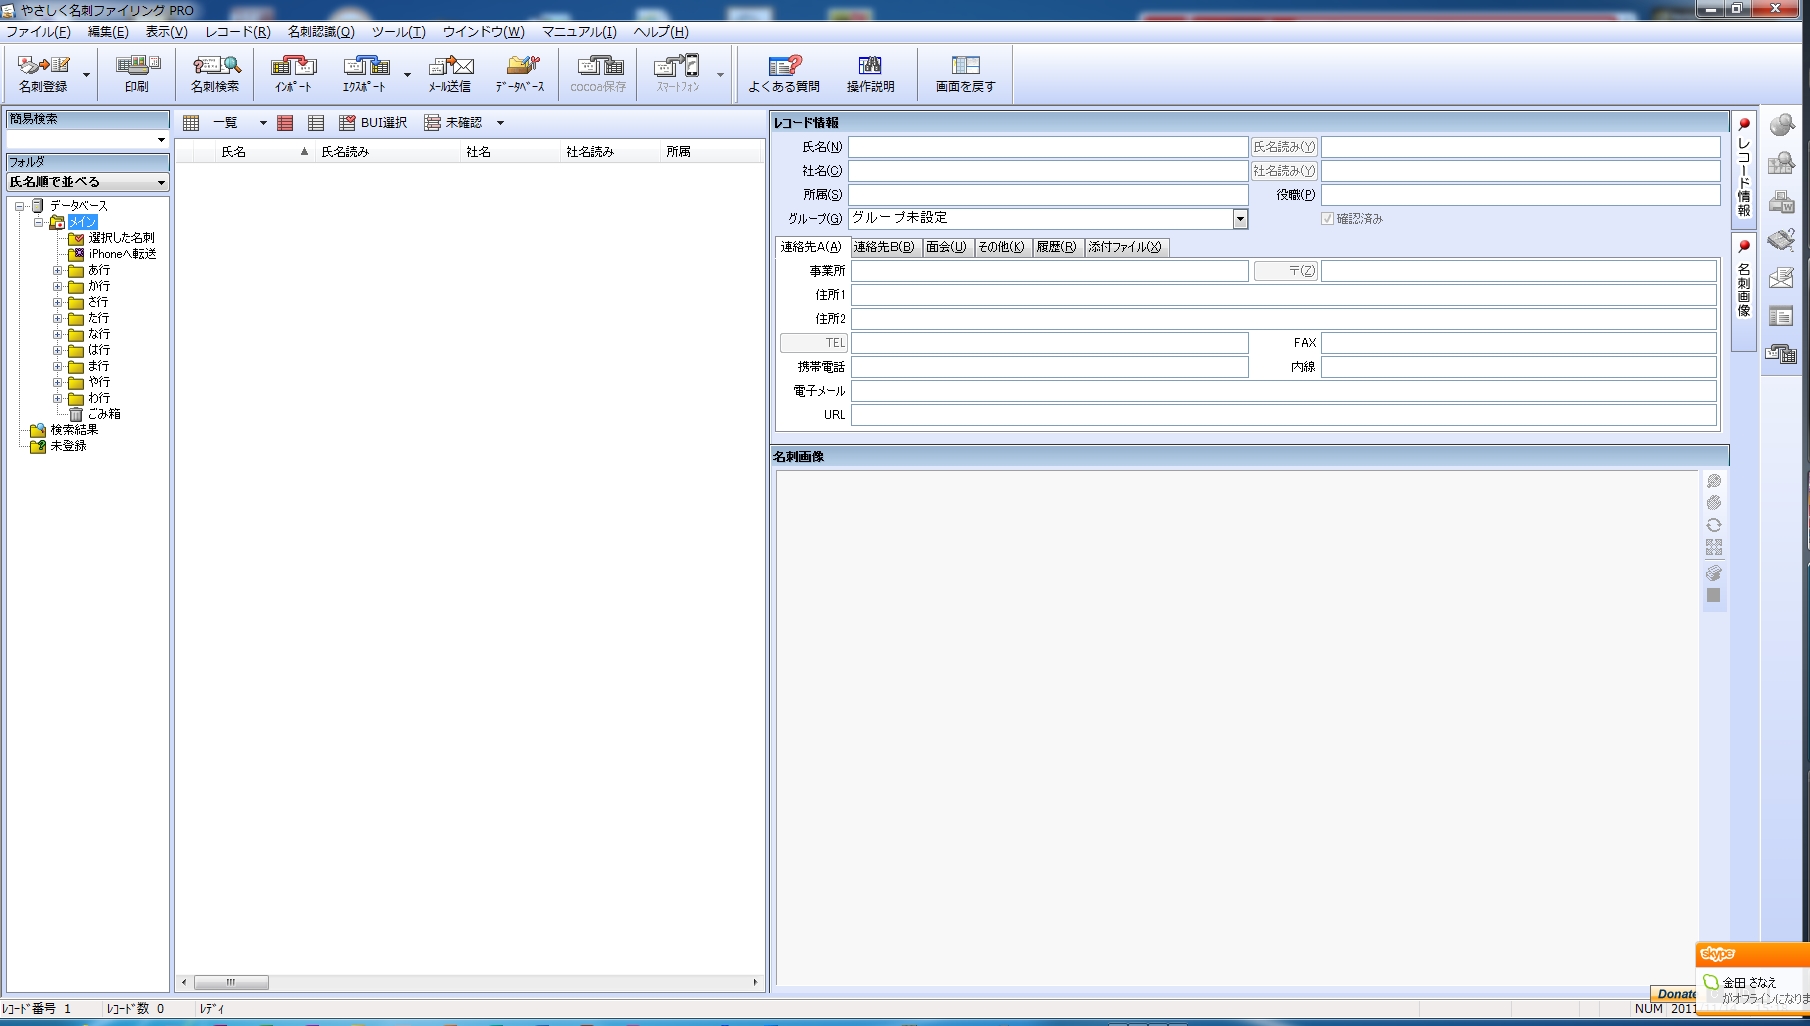Switch to the red list layout icon
This screenshot has width=1810, height=1026.
click(x=285, y=123)
